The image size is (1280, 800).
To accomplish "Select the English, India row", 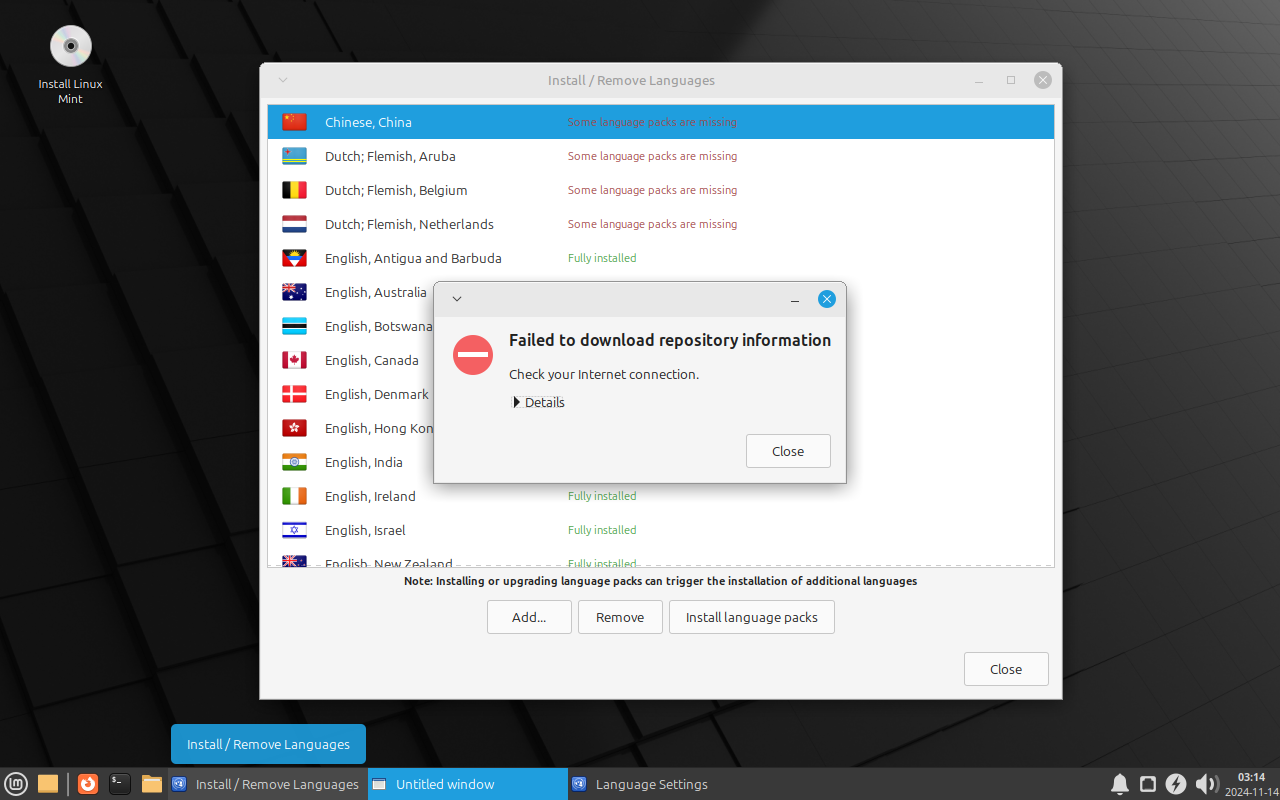I will click(x=661, y=462).
